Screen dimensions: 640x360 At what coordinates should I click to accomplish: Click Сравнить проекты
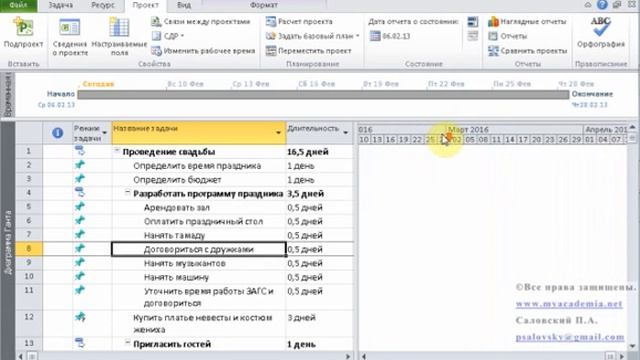[528, 51]
